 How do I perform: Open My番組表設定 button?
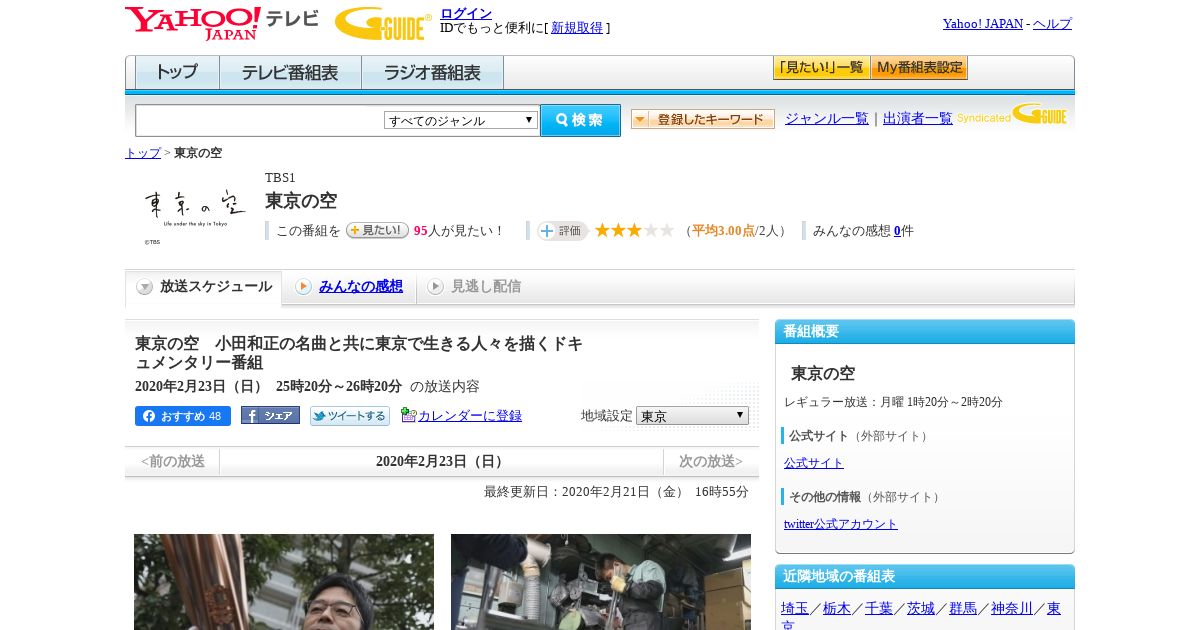tap(919, 68)
